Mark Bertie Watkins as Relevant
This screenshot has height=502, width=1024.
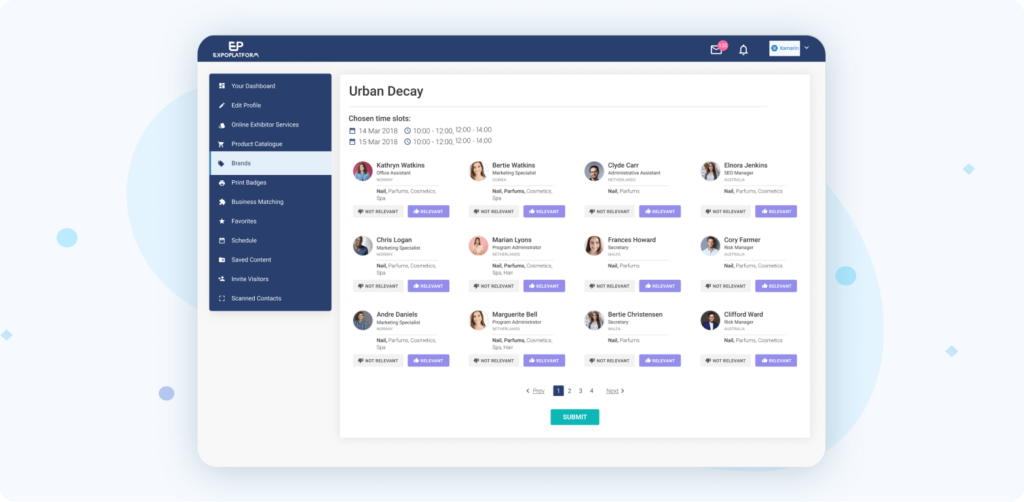[544, 212]
